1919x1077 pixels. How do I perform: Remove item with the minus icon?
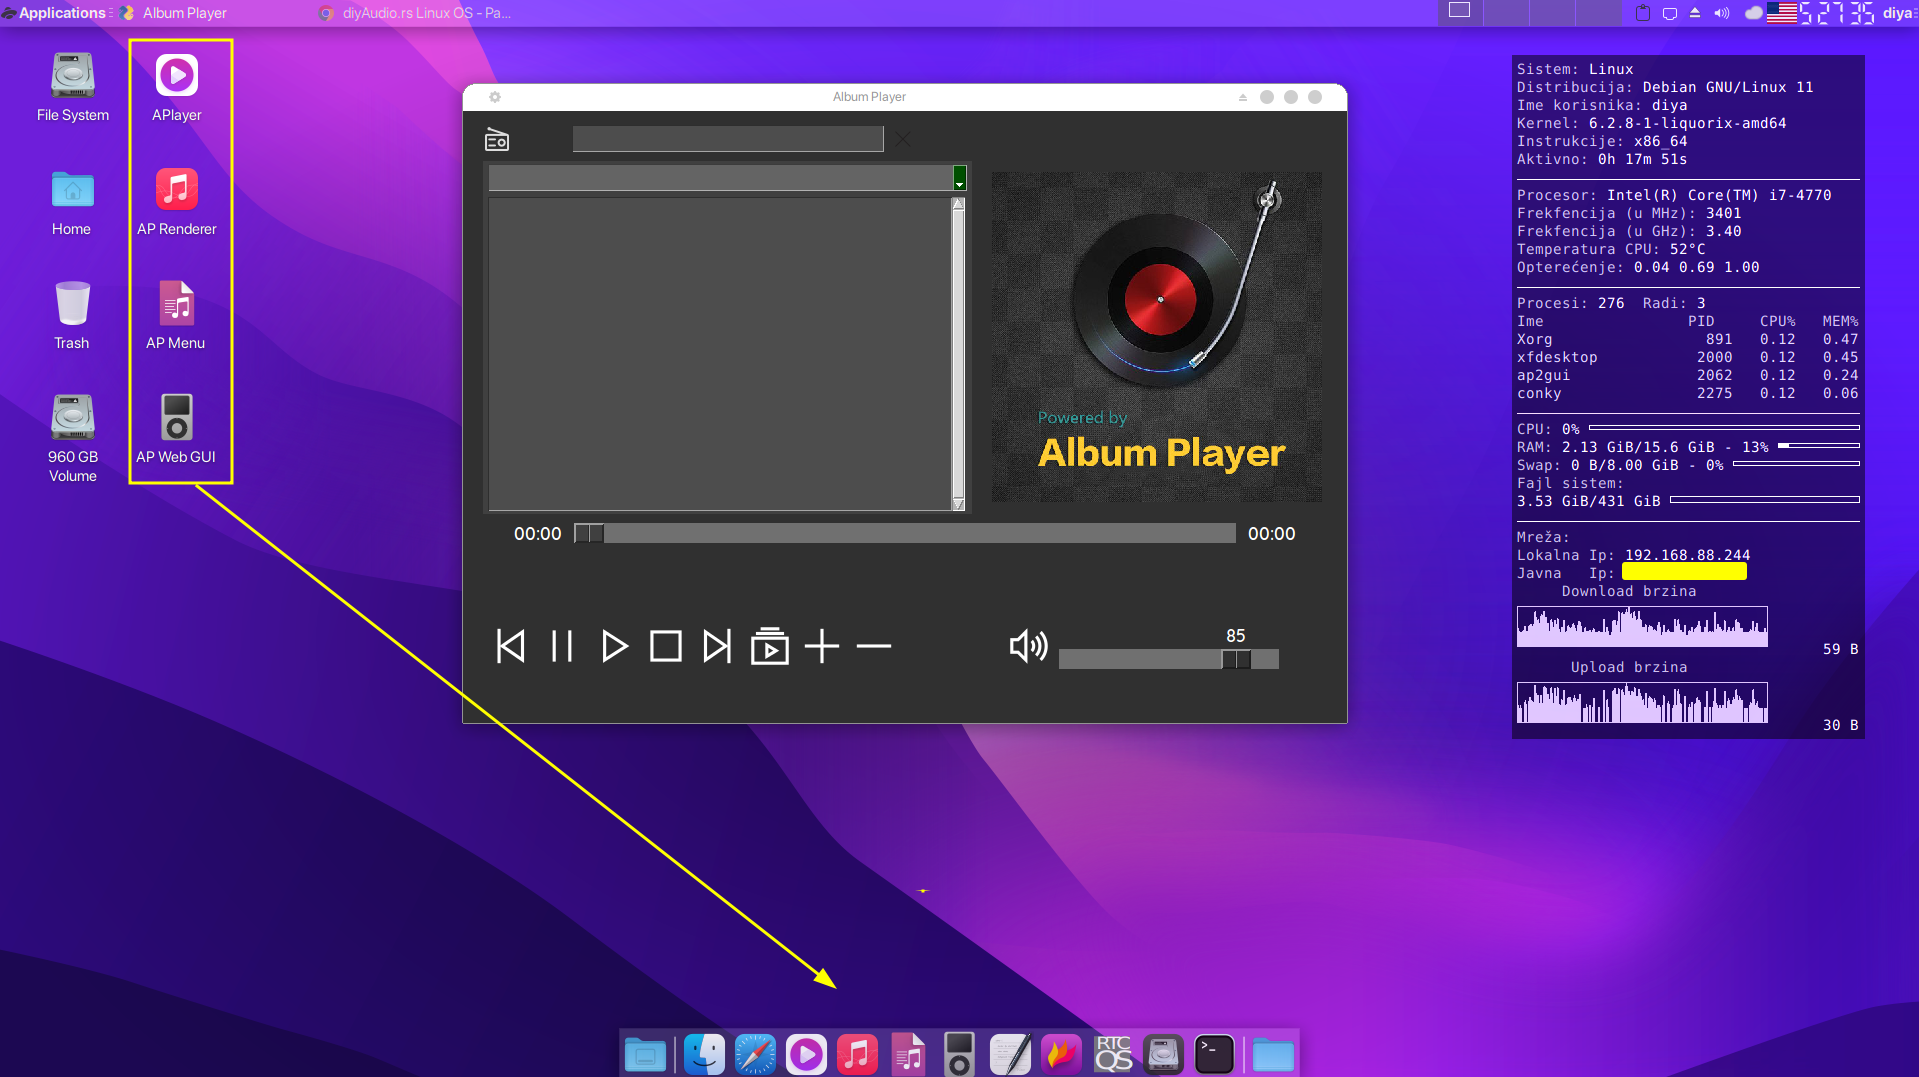pyautogui.click(x=874, y=647)
